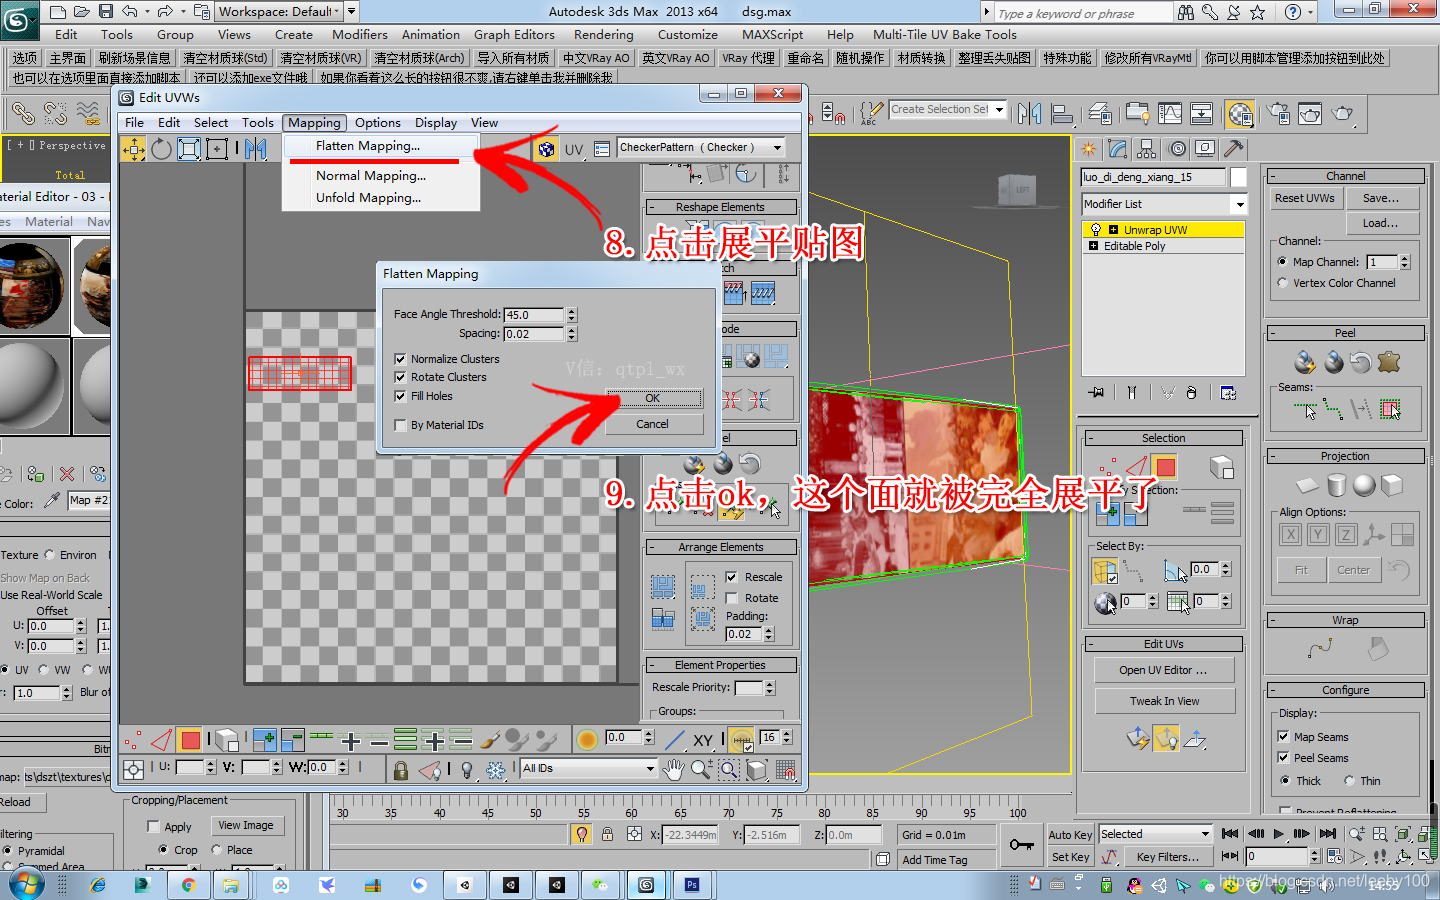Viewport: 1440px width, 900px height.
Task: Select the Rotate tool in Edit UVWs toolbar
Action: pyautogui.click(x=161, y=149)
